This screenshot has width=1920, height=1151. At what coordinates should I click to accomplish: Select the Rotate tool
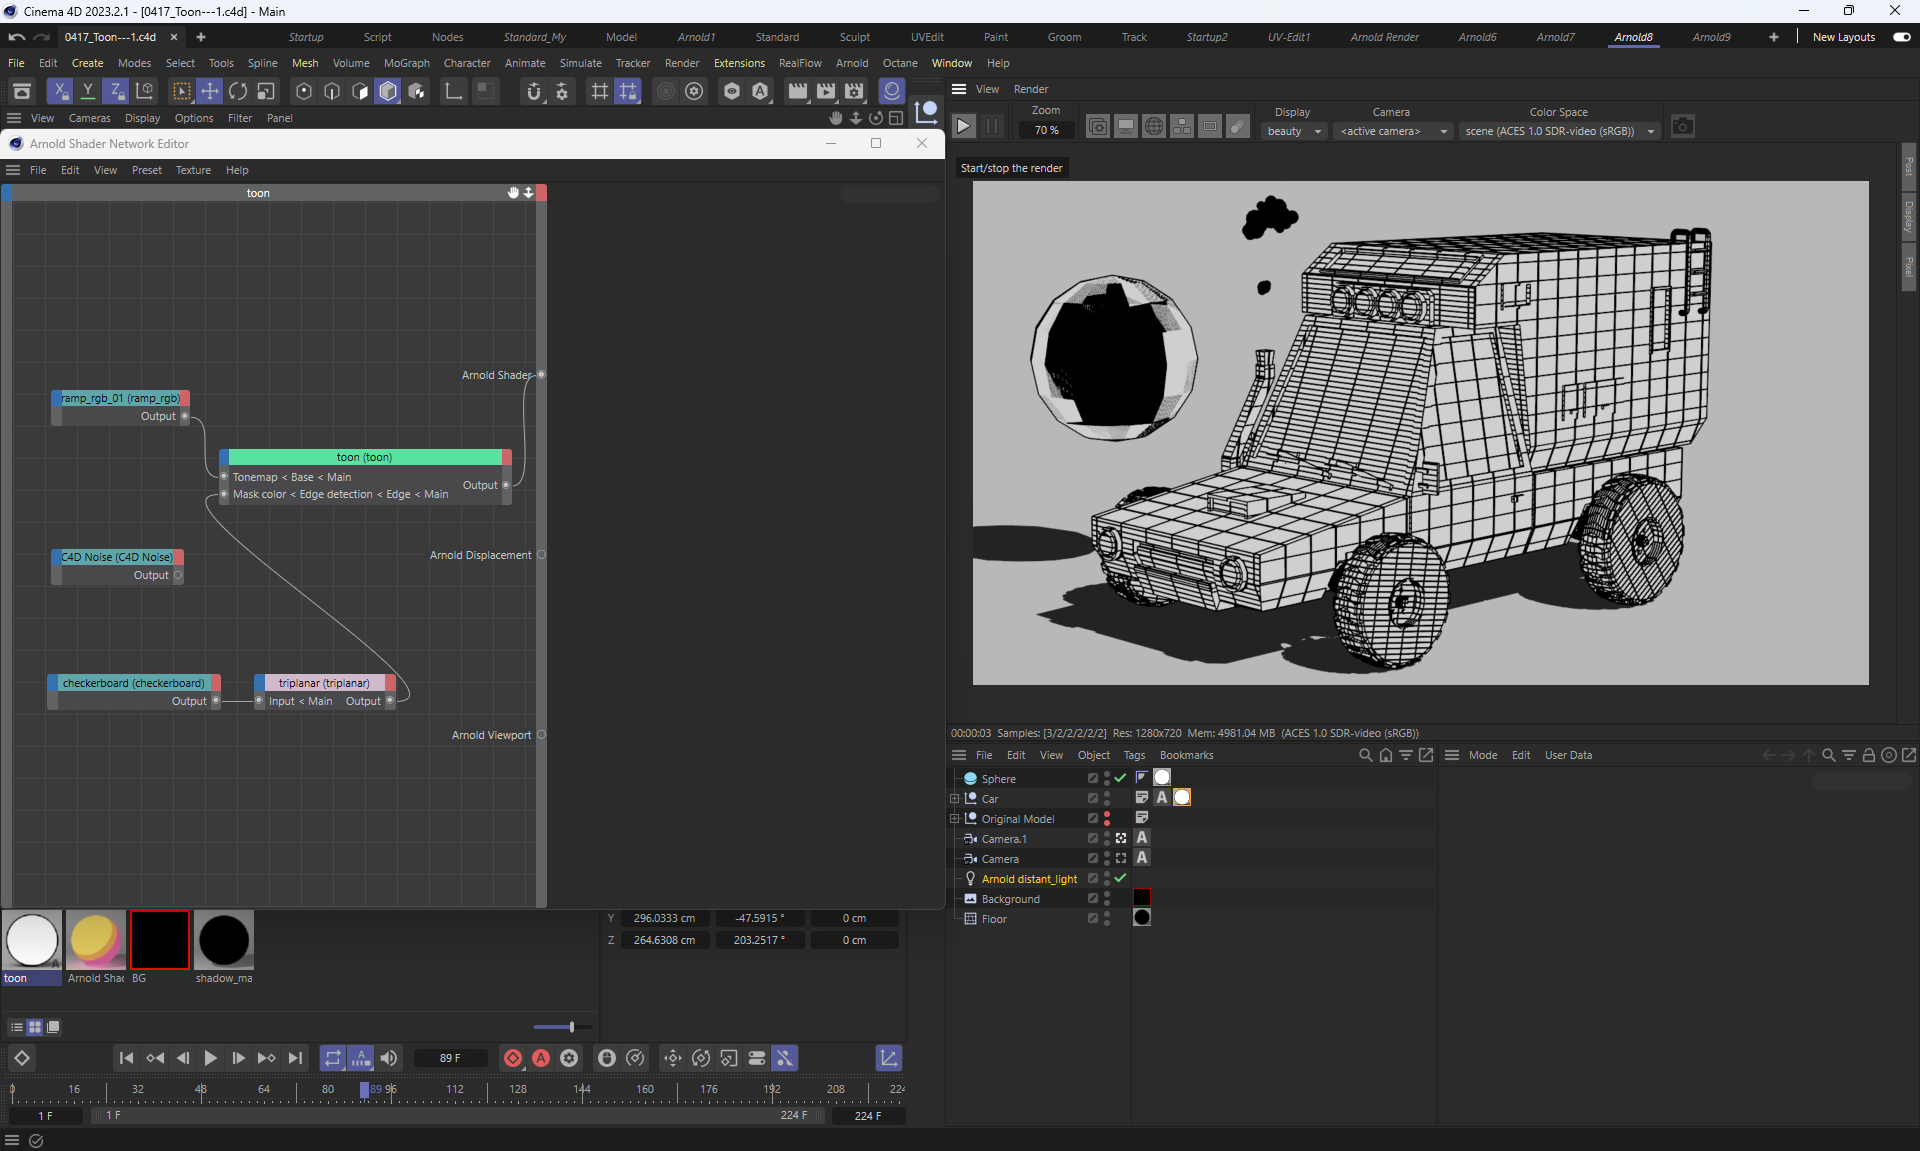pos(238,92)
